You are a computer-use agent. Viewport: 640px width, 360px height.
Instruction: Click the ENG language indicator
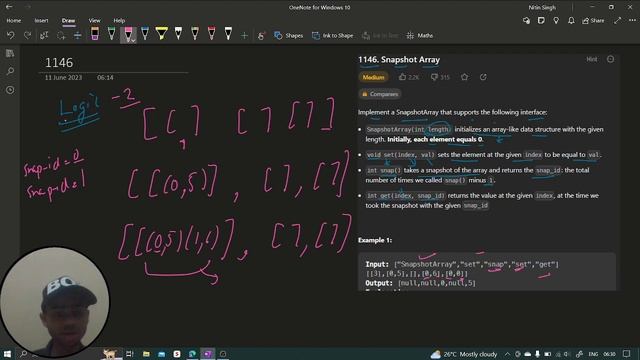(593, 354)
